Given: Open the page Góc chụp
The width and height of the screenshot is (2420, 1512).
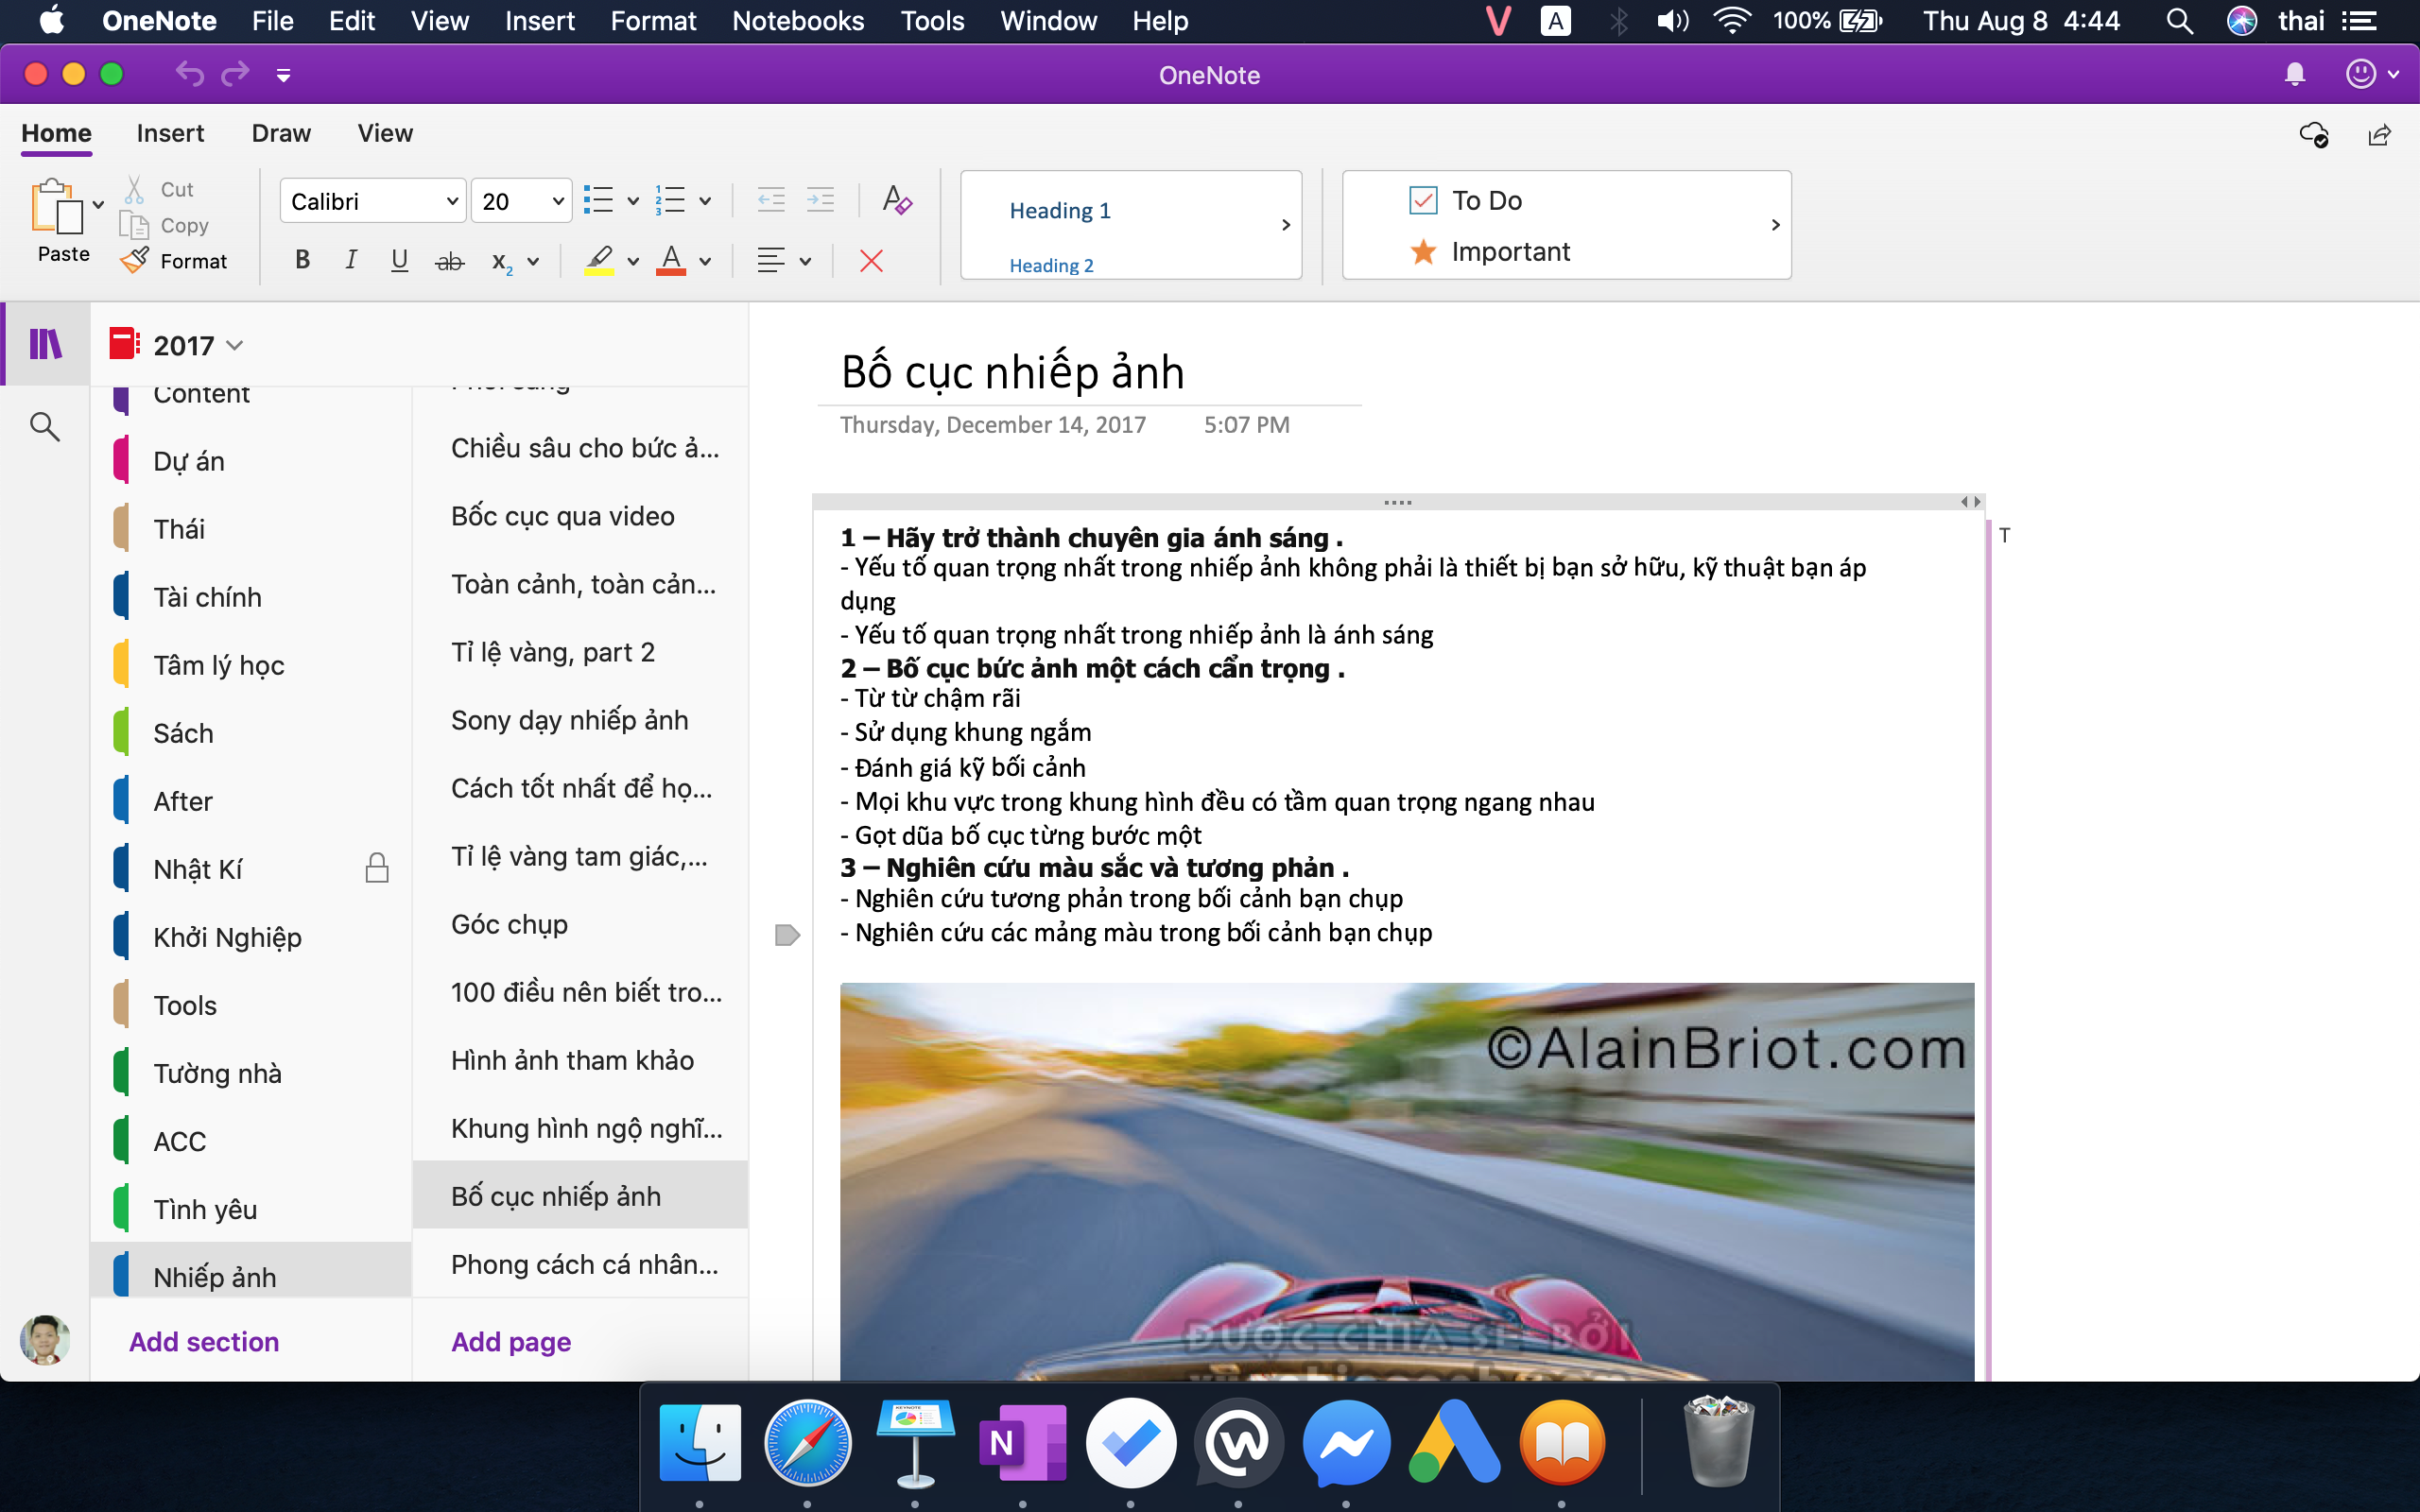Looking at the screenshot, I should [580, 923].
